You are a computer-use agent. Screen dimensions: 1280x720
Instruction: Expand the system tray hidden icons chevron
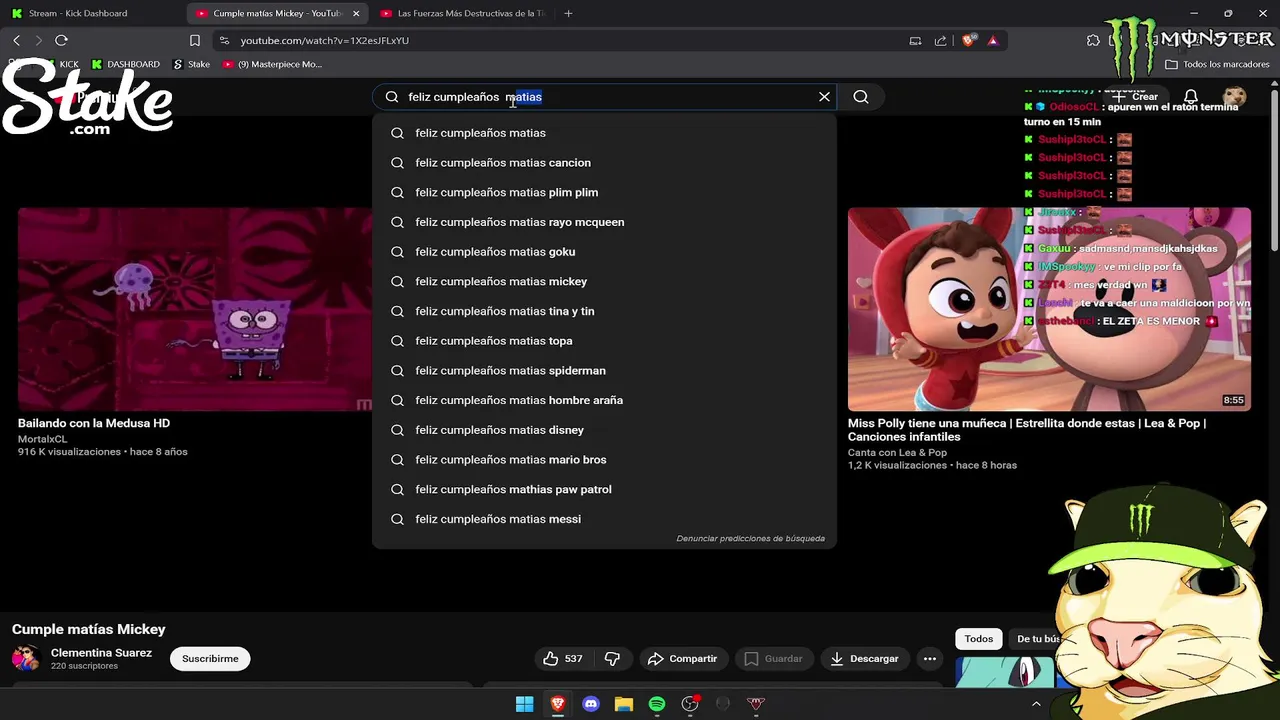click(1036, 704)
